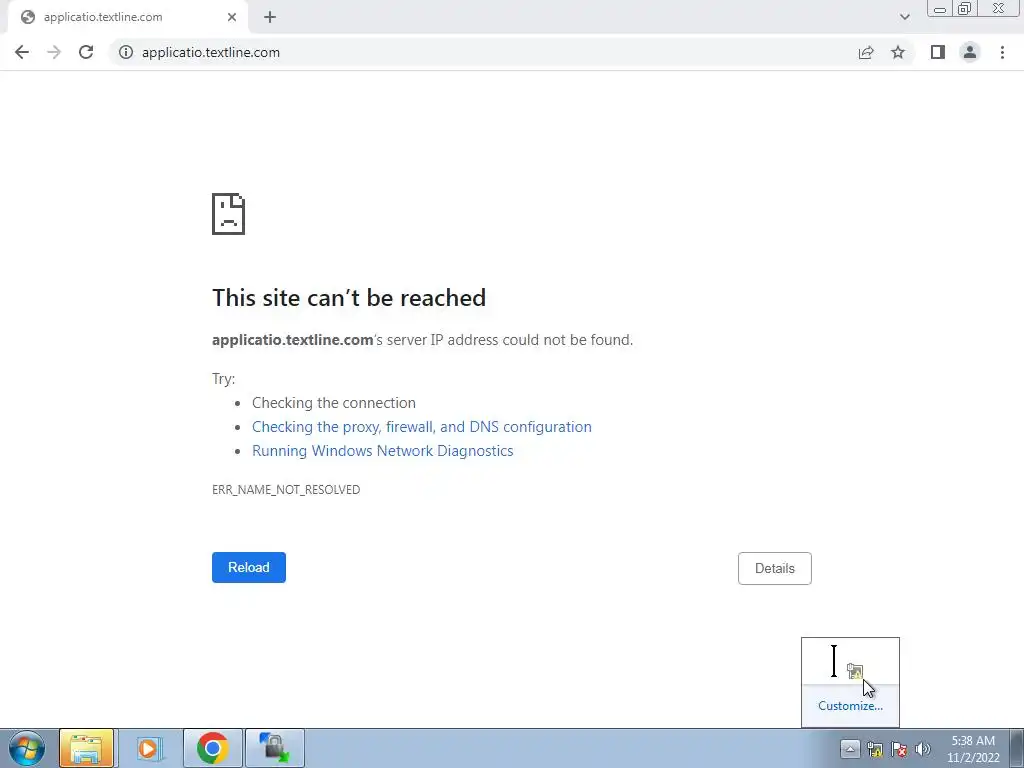Click the network status tray icon
This screenshot has height=768, width=1024.
point(875,749)
